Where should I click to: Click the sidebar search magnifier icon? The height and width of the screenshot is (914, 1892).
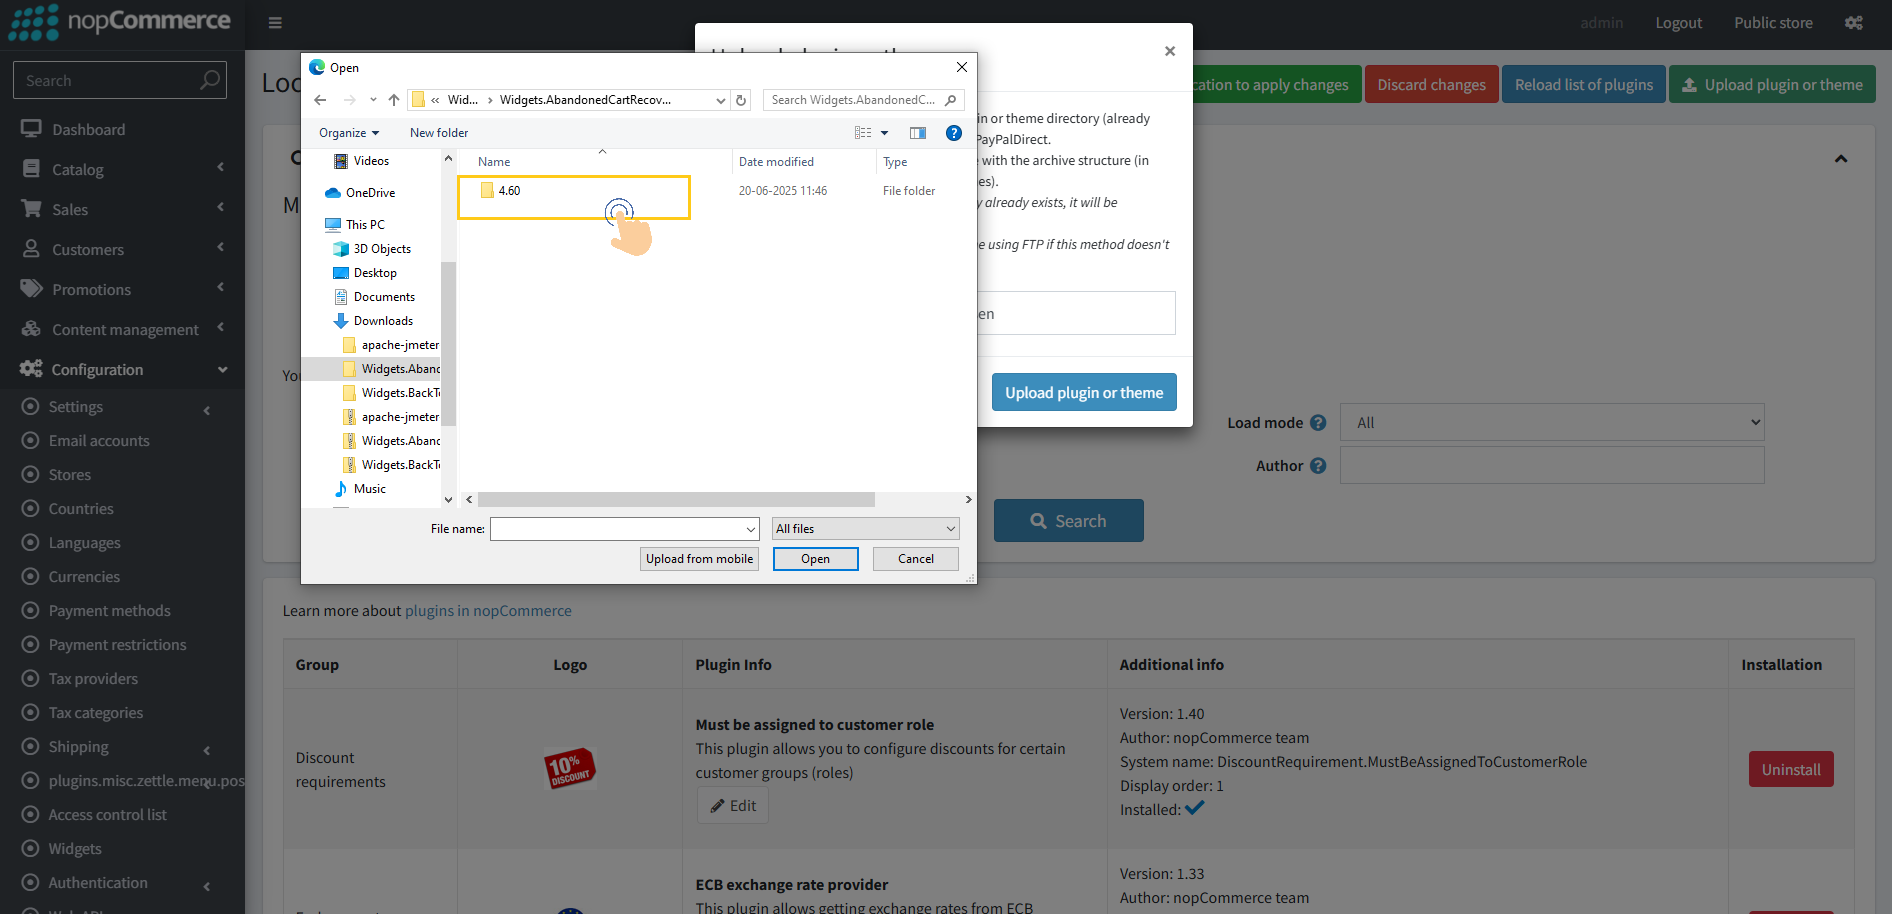coord(210,80)
